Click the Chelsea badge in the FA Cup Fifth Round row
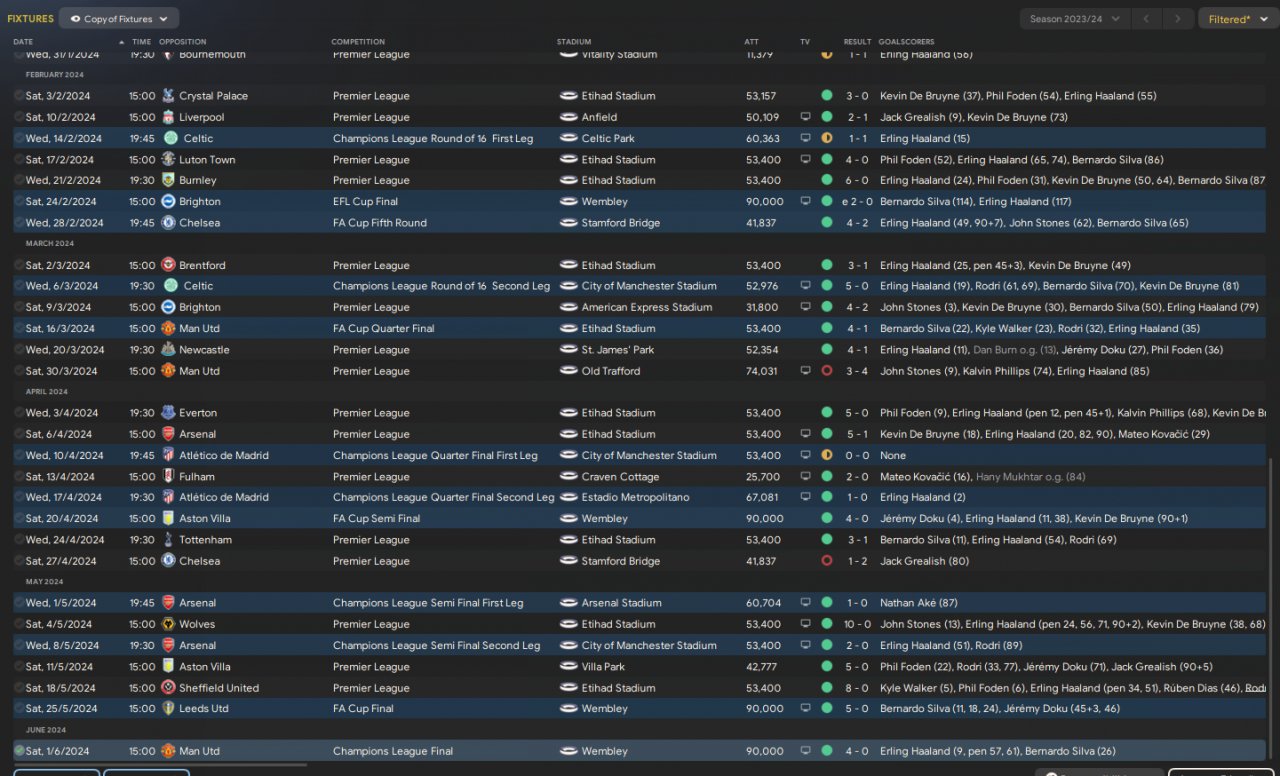This screenshot has width=1280, height=776. [x=169, y=222]
